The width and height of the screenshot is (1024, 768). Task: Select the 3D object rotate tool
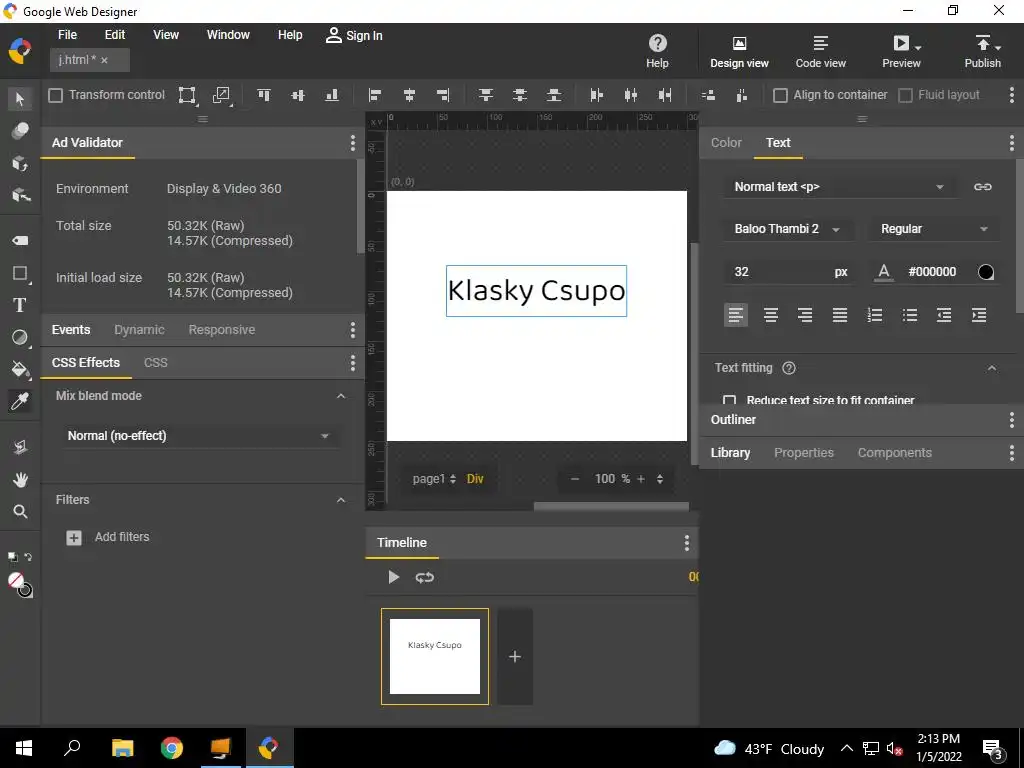(20, 163)
